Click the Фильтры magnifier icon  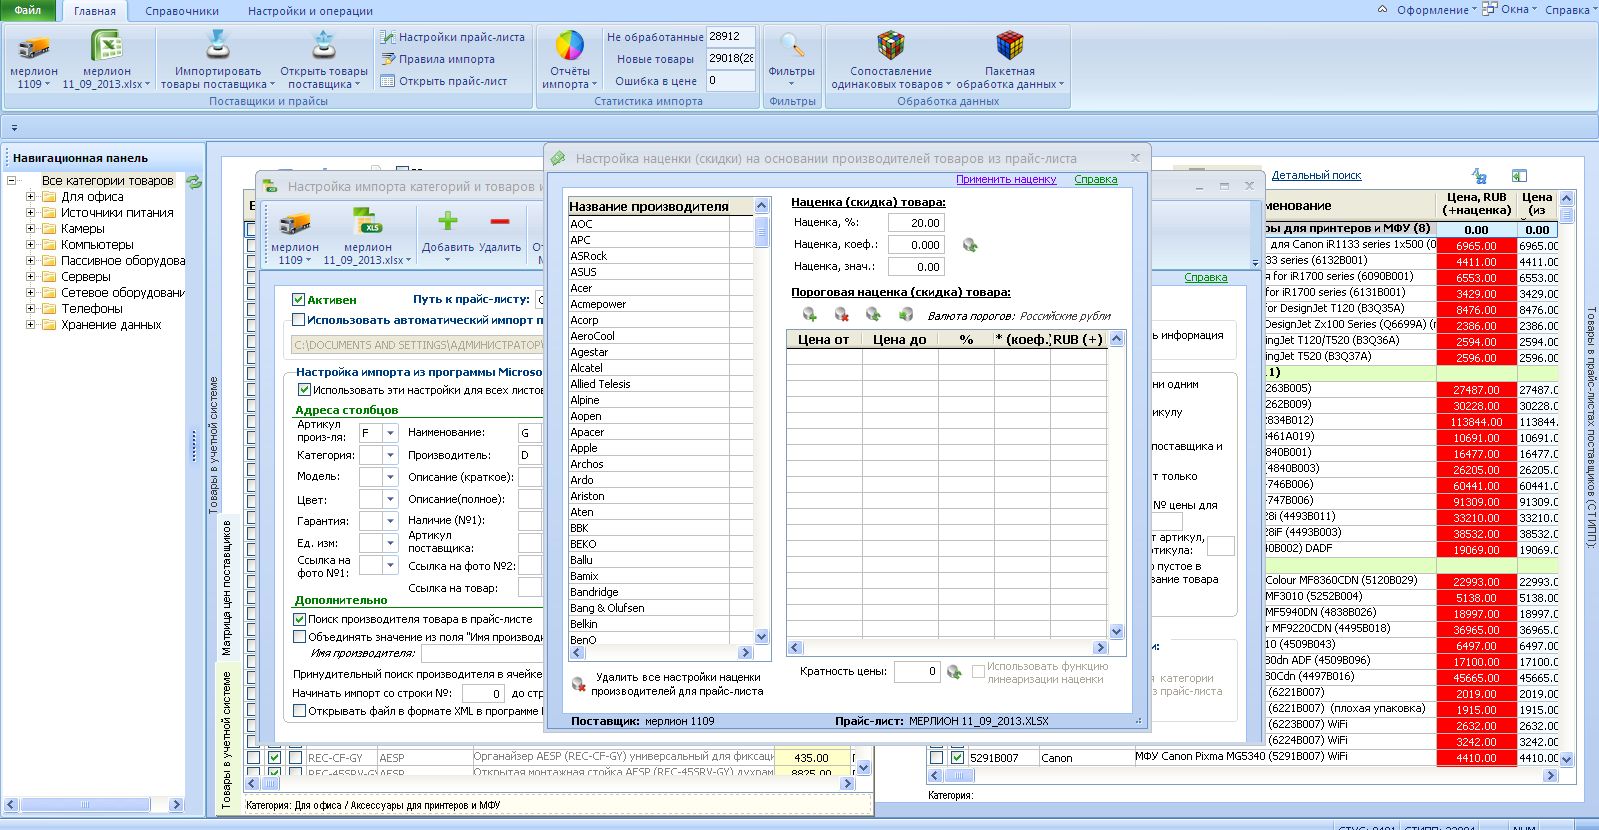click(x=792, y=46)
